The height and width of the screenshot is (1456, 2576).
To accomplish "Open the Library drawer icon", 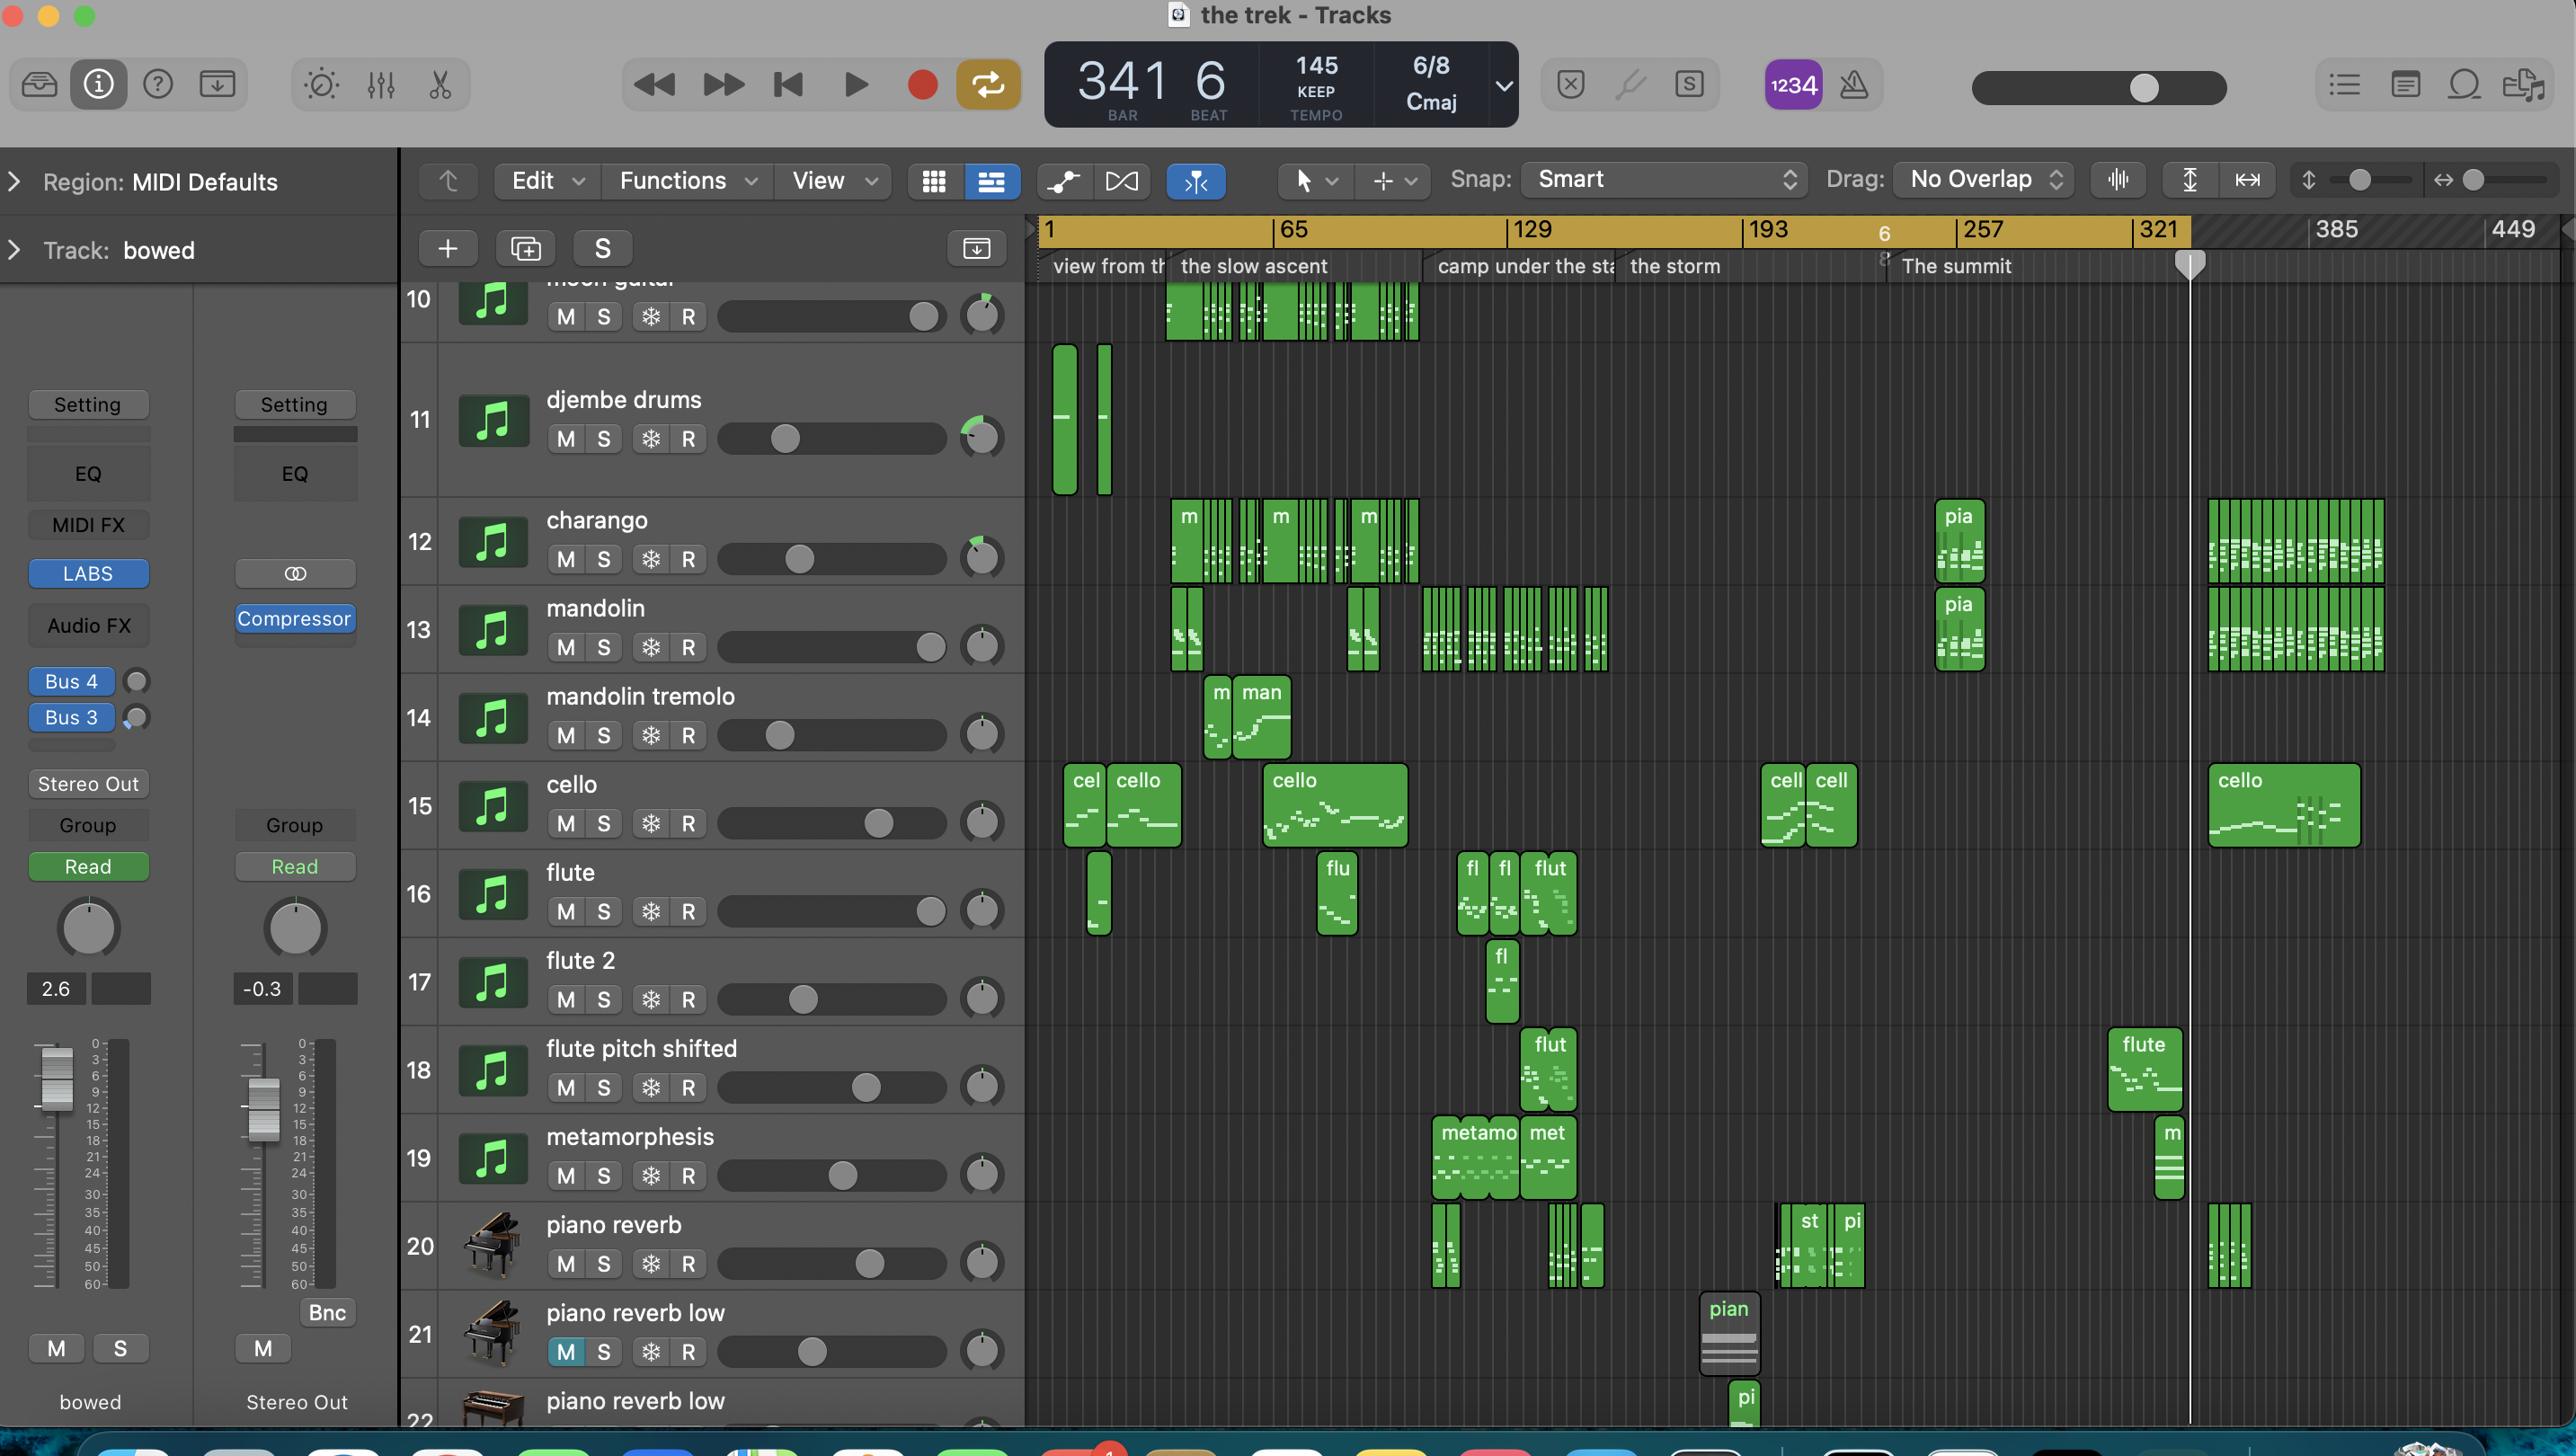I will tap(39, 85).
